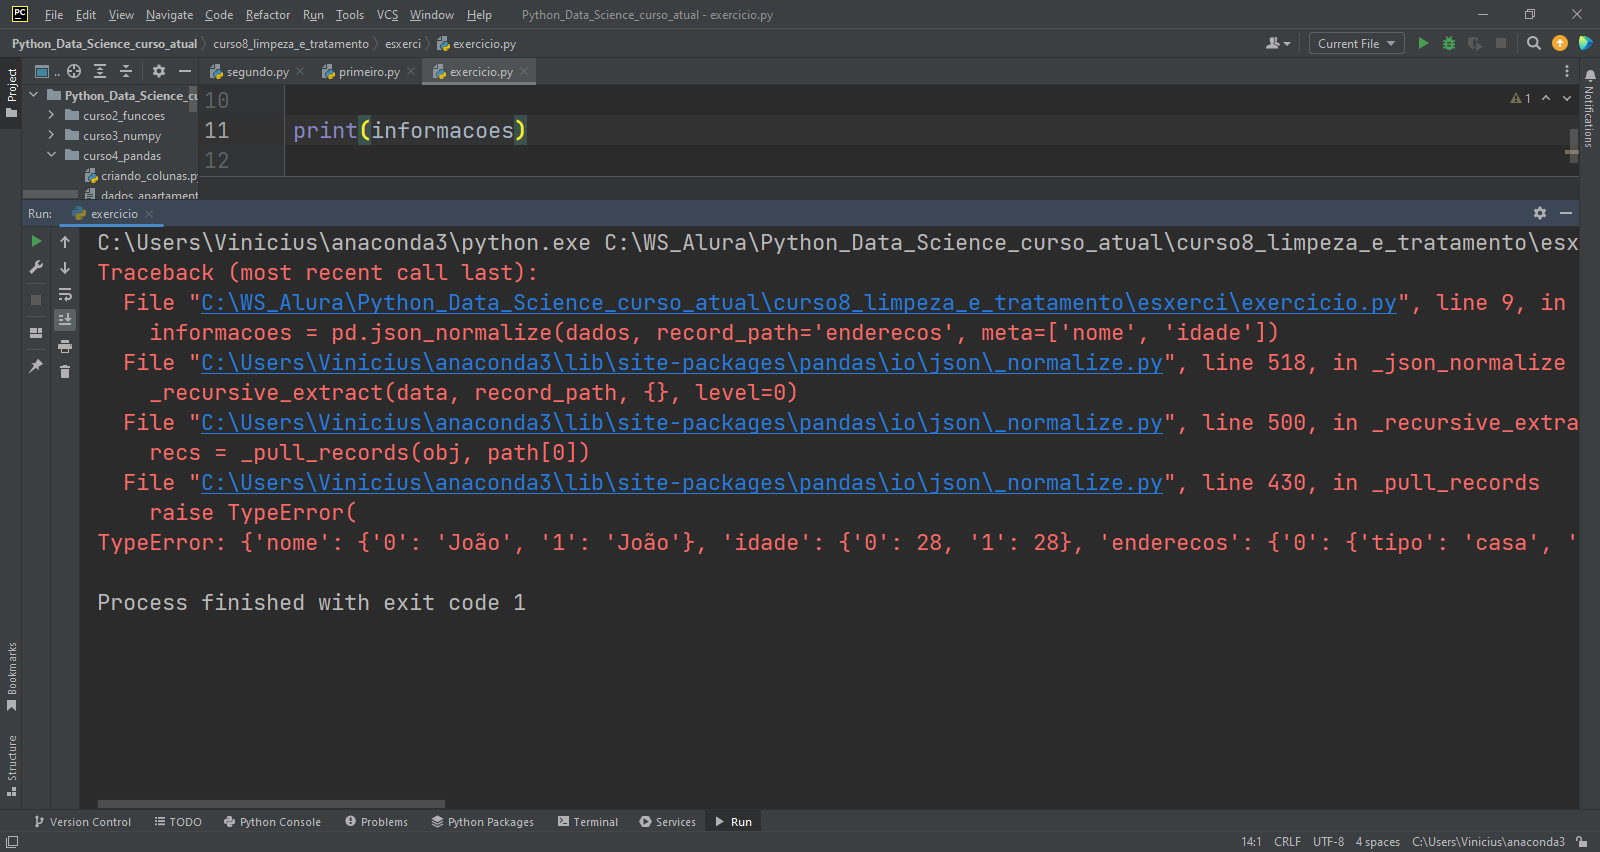The height and width of the screenshot is (852, 1600).
Task: Open Search Everywhere magnifier icon
Action: click(x=1533, y=43)
